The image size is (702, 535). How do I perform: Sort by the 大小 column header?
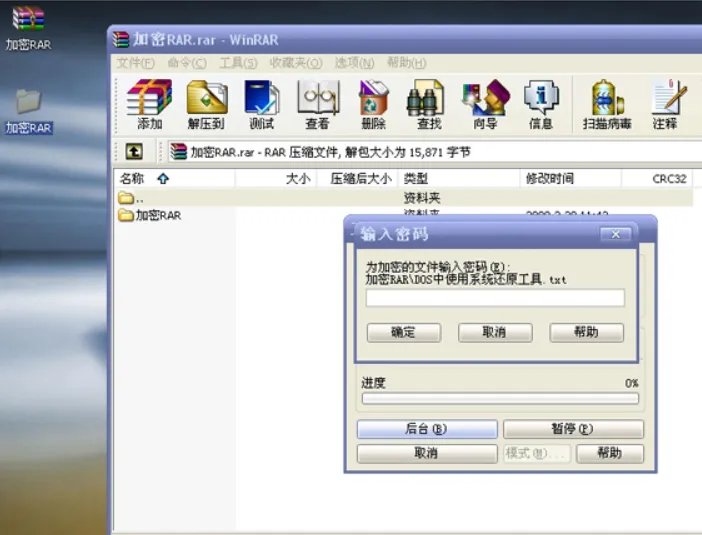click(276, 179)
